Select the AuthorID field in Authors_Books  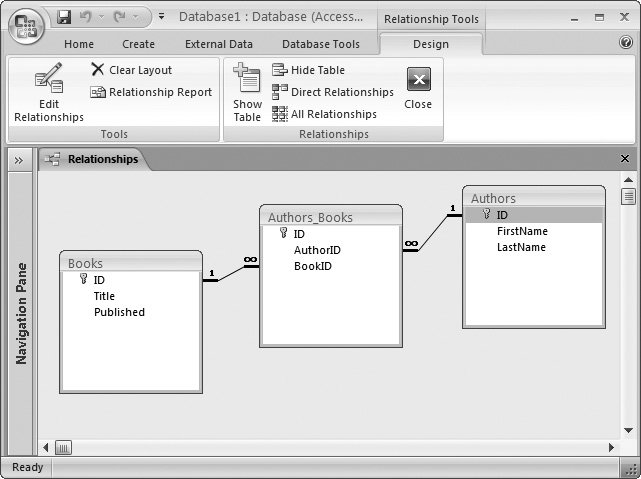[x=317, y=250]
